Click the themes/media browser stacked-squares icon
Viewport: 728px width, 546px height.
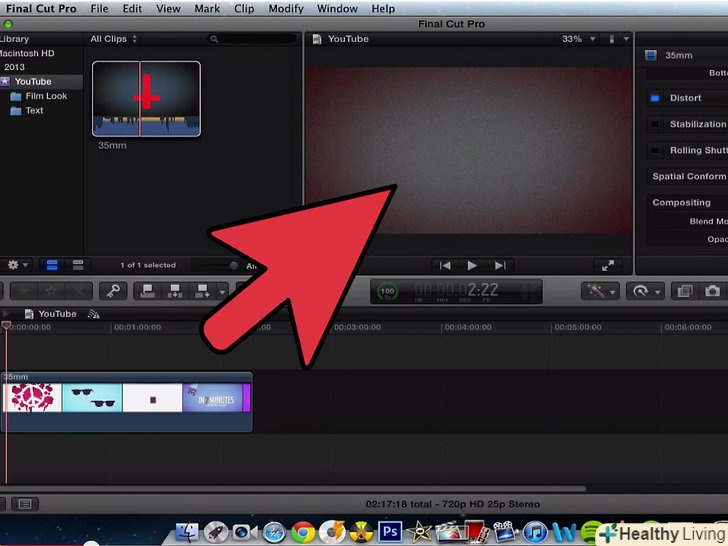(685, 291)
